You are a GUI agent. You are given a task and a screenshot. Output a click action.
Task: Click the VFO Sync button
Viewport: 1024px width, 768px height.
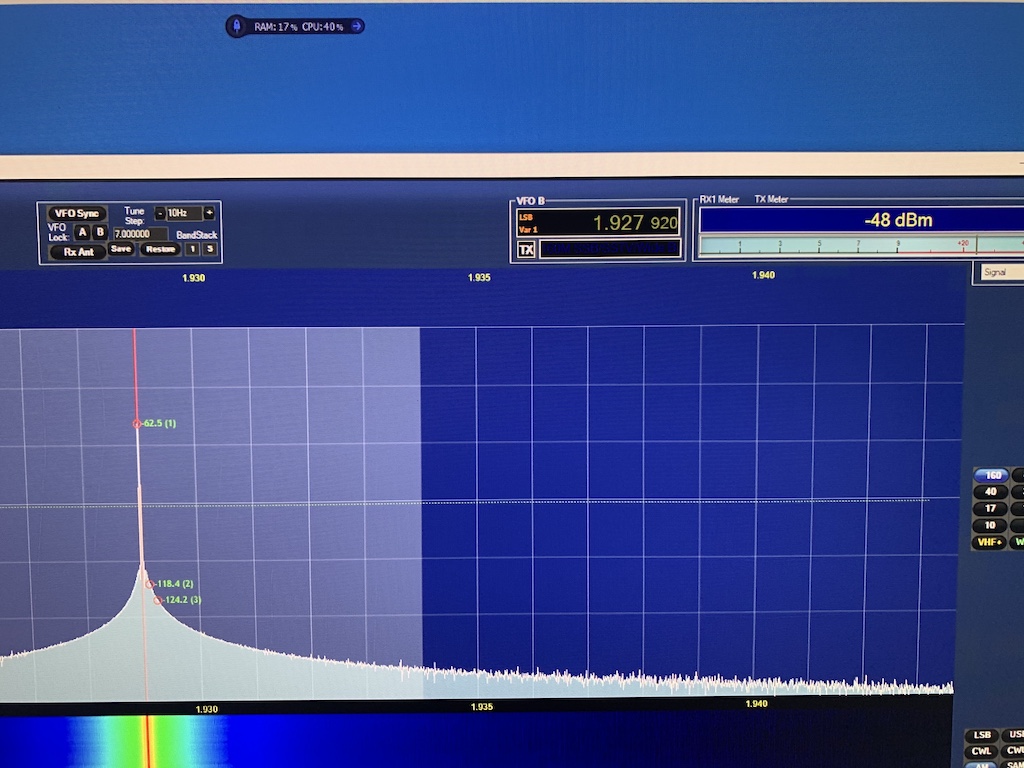[x=76, y=214]
